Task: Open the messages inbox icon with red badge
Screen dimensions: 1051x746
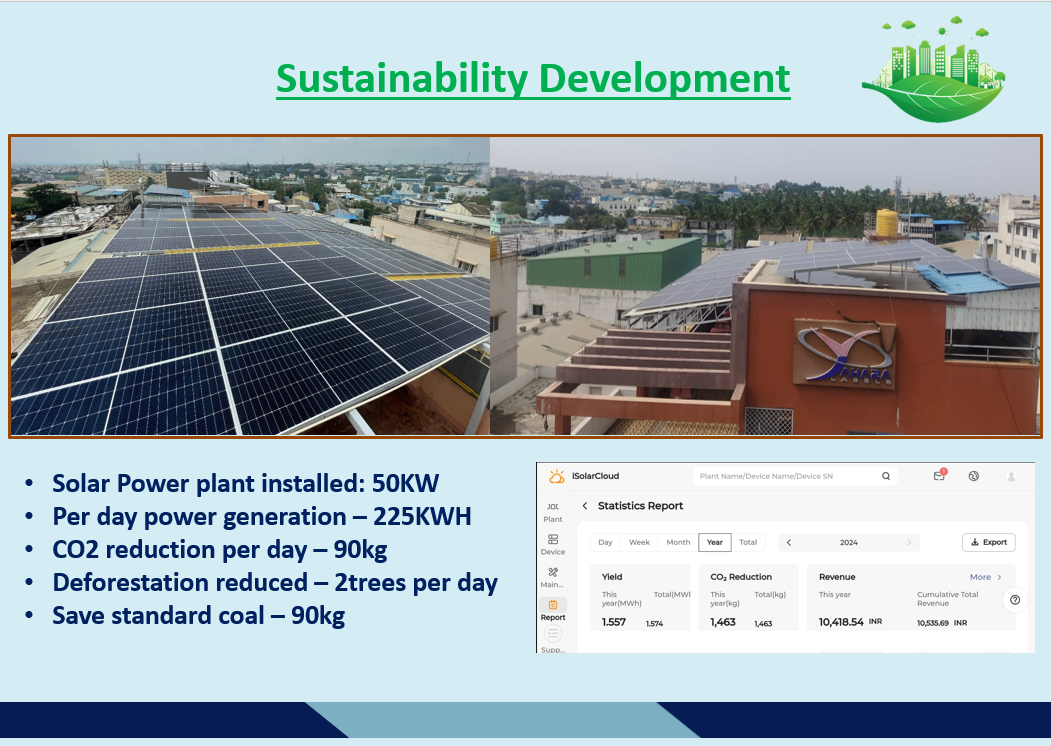Action: point(939,475)
